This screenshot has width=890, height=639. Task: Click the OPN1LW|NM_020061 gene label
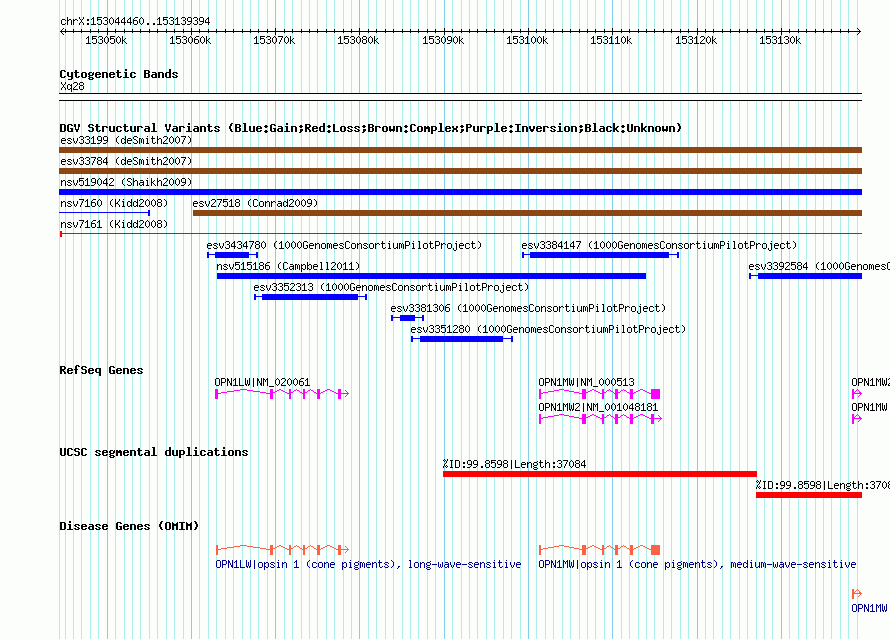[x=262, y=382]
